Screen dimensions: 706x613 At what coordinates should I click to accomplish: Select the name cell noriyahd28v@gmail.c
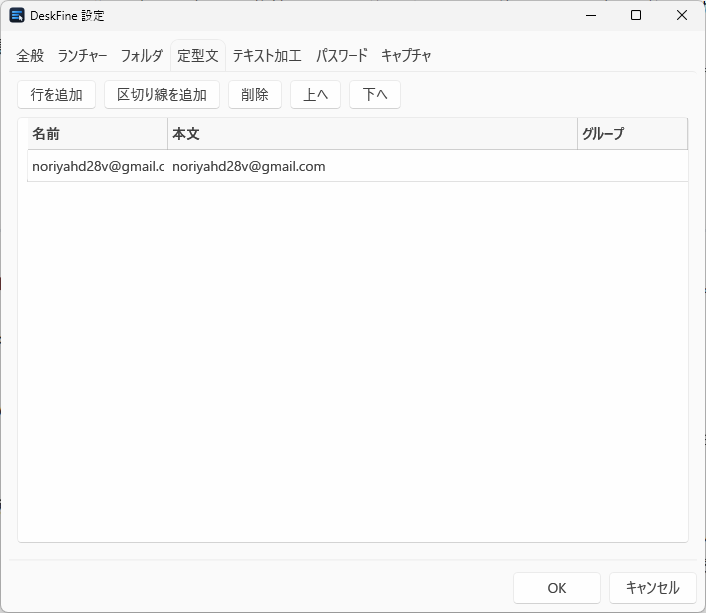tap(98, 166)
